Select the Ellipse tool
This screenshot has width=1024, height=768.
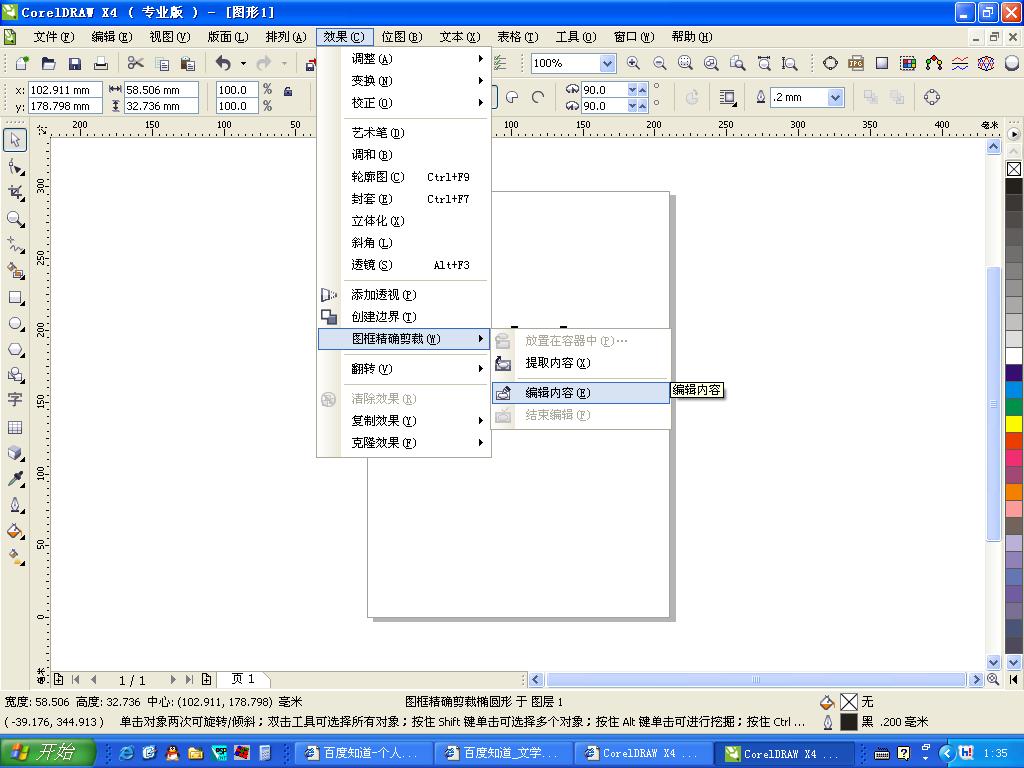pyautogui.click(x=14, y=322)
